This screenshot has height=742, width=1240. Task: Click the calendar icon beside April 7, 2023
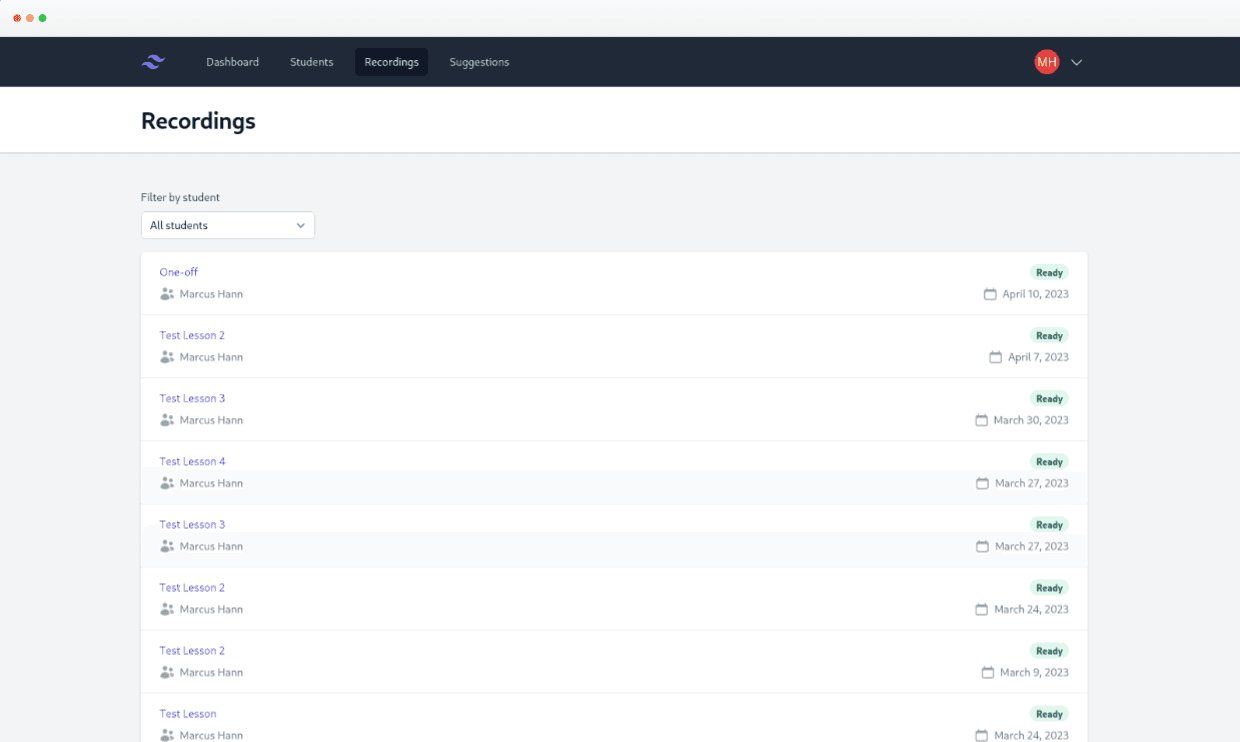pos(995,357)
